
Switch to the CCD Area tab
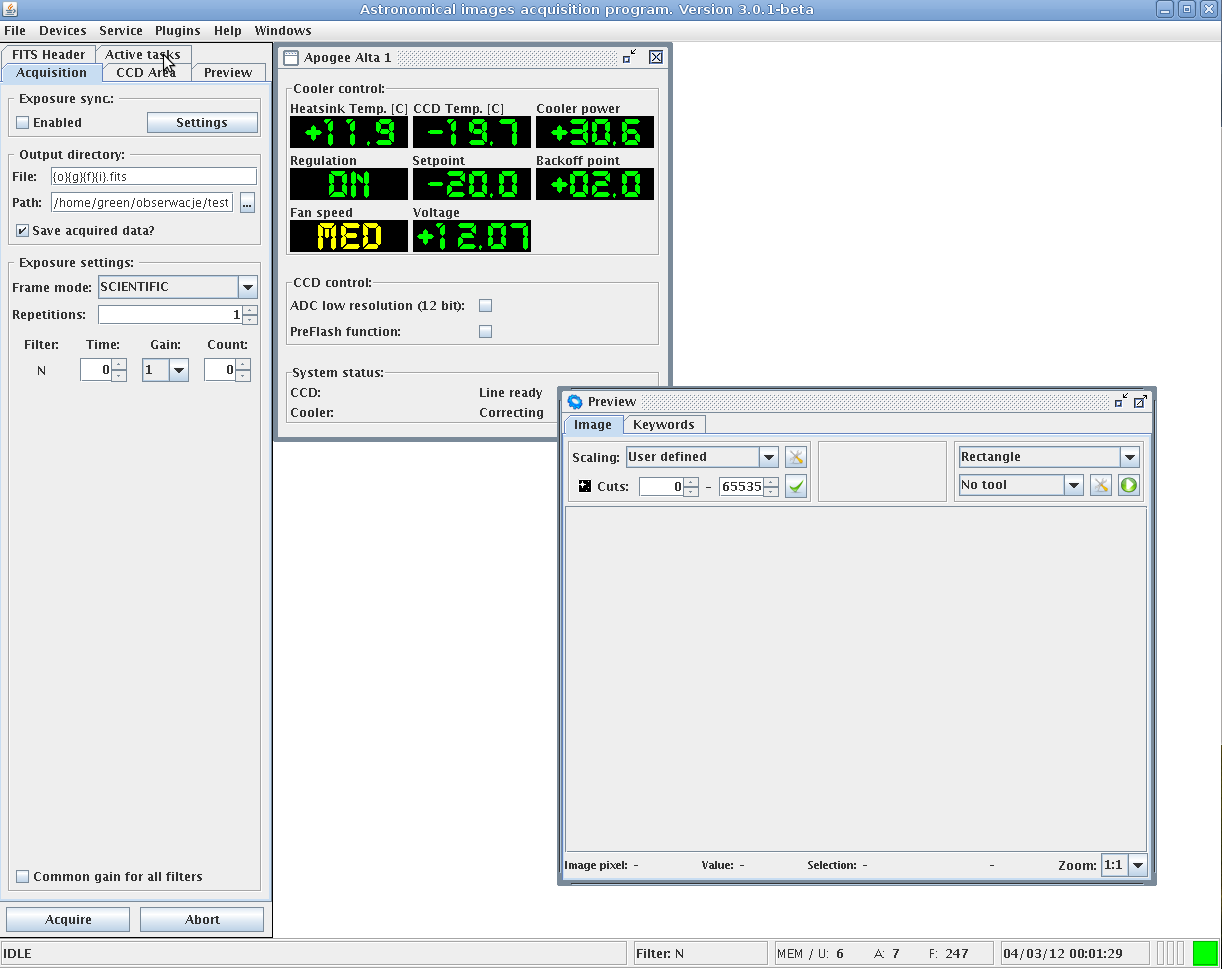click(146, 73)
